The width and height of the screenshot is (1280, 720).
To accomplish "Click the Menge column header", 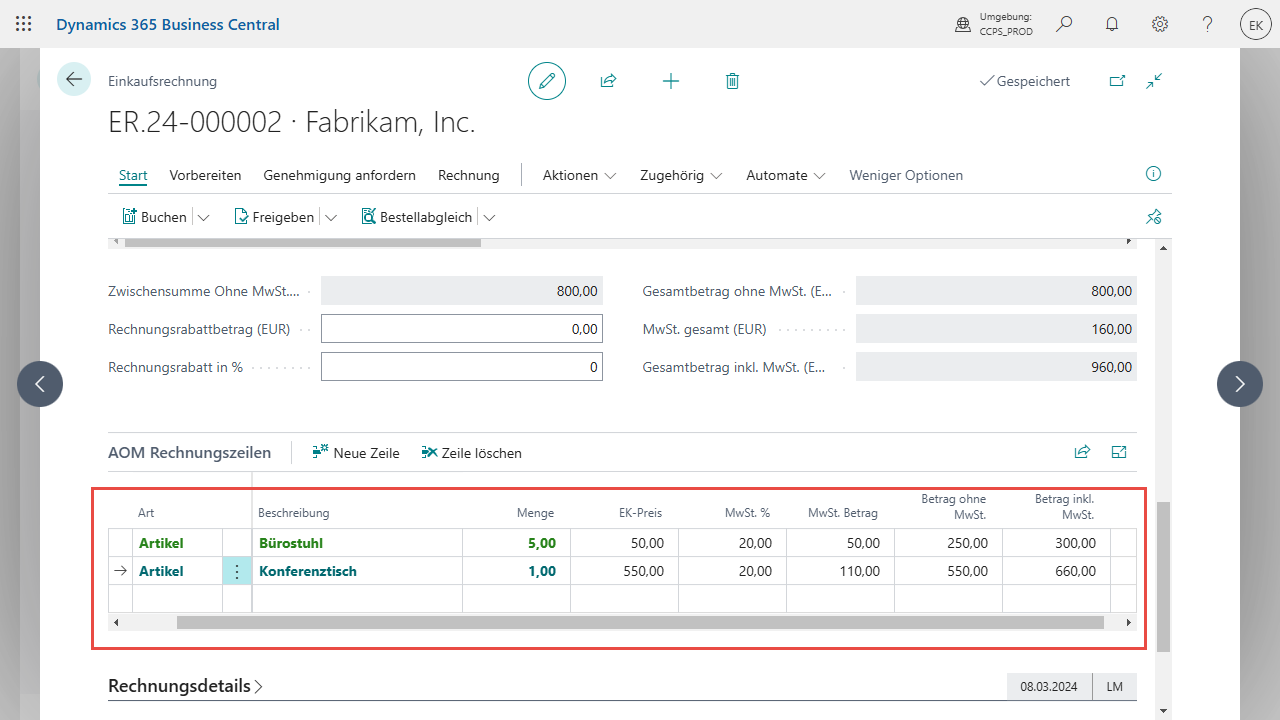I will coord(535,513).
